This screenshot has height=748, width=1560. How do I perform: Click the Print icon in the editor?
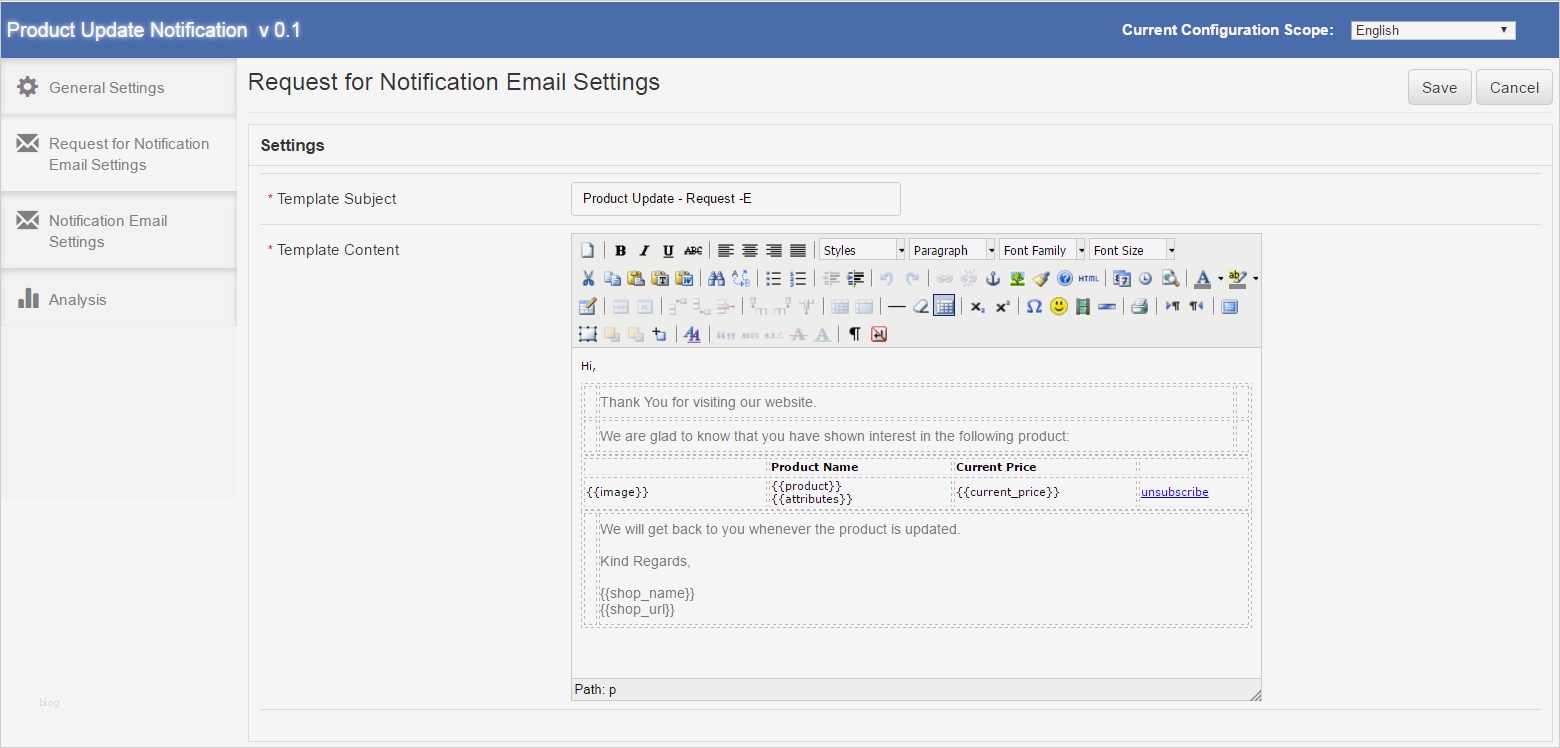point(1139,307)
